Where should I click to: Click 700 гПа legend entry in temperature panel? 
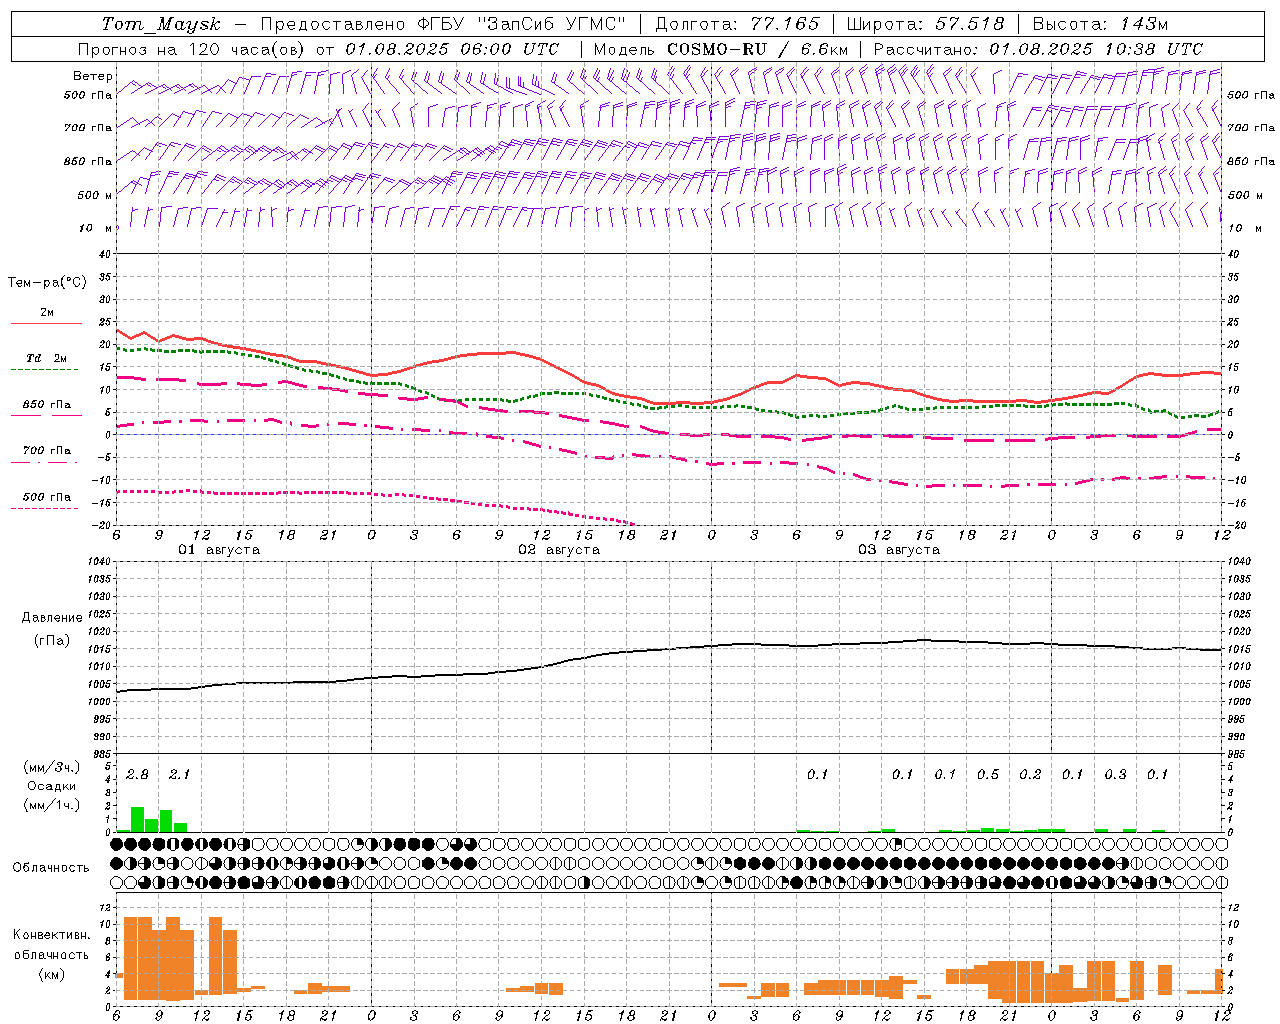[46, 450]
